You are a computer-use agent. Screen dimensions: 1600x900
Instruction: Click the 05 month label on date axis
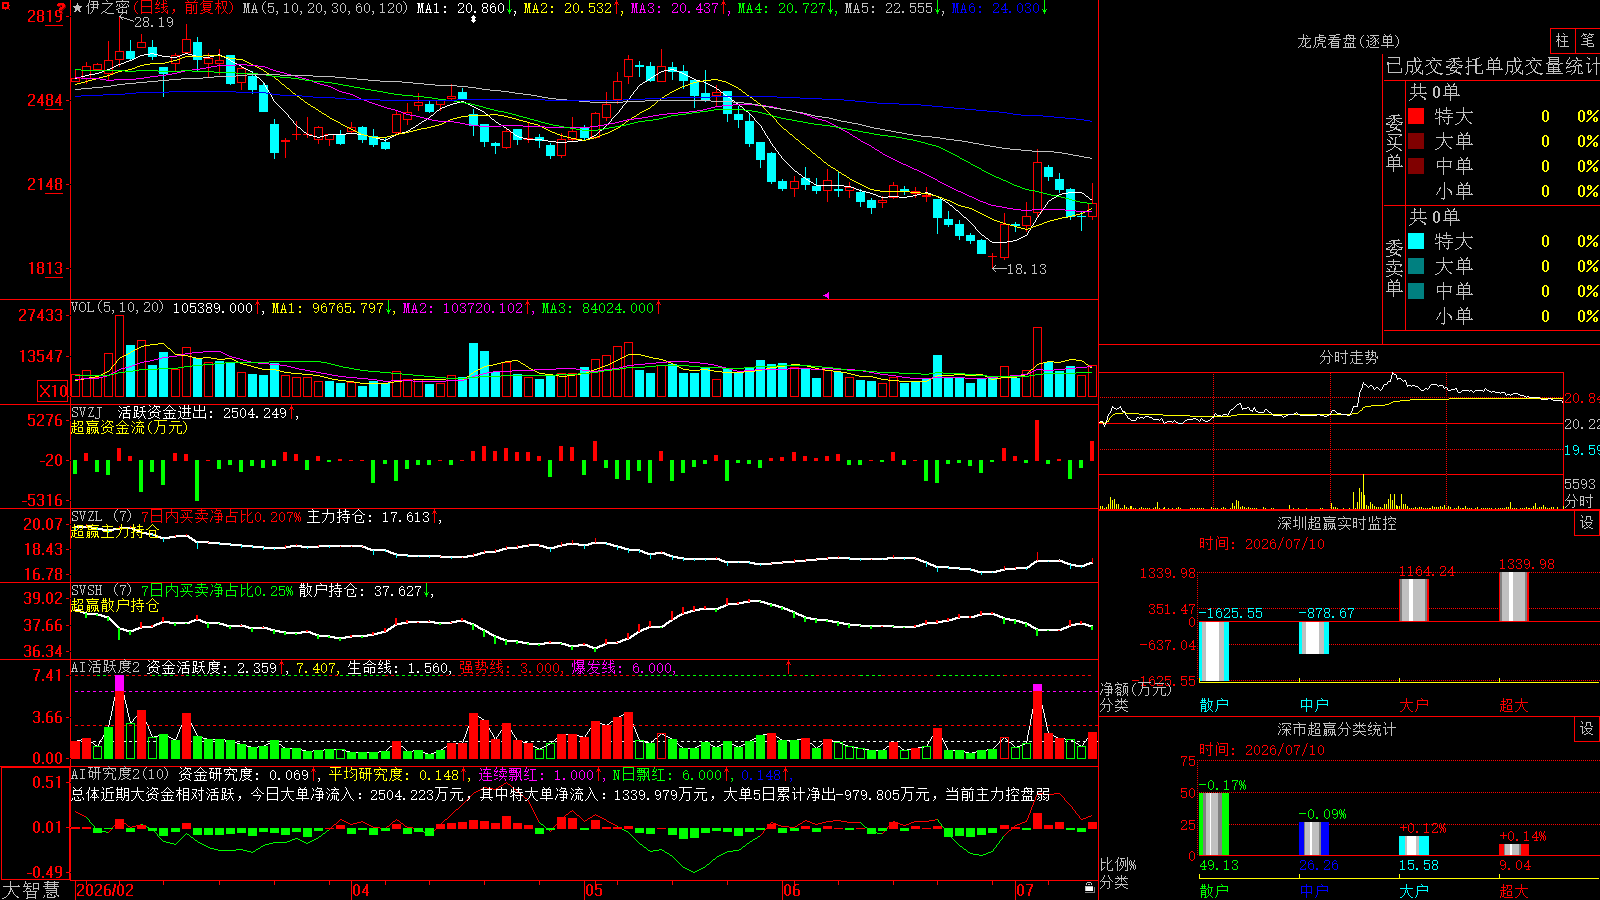point(594,890)
